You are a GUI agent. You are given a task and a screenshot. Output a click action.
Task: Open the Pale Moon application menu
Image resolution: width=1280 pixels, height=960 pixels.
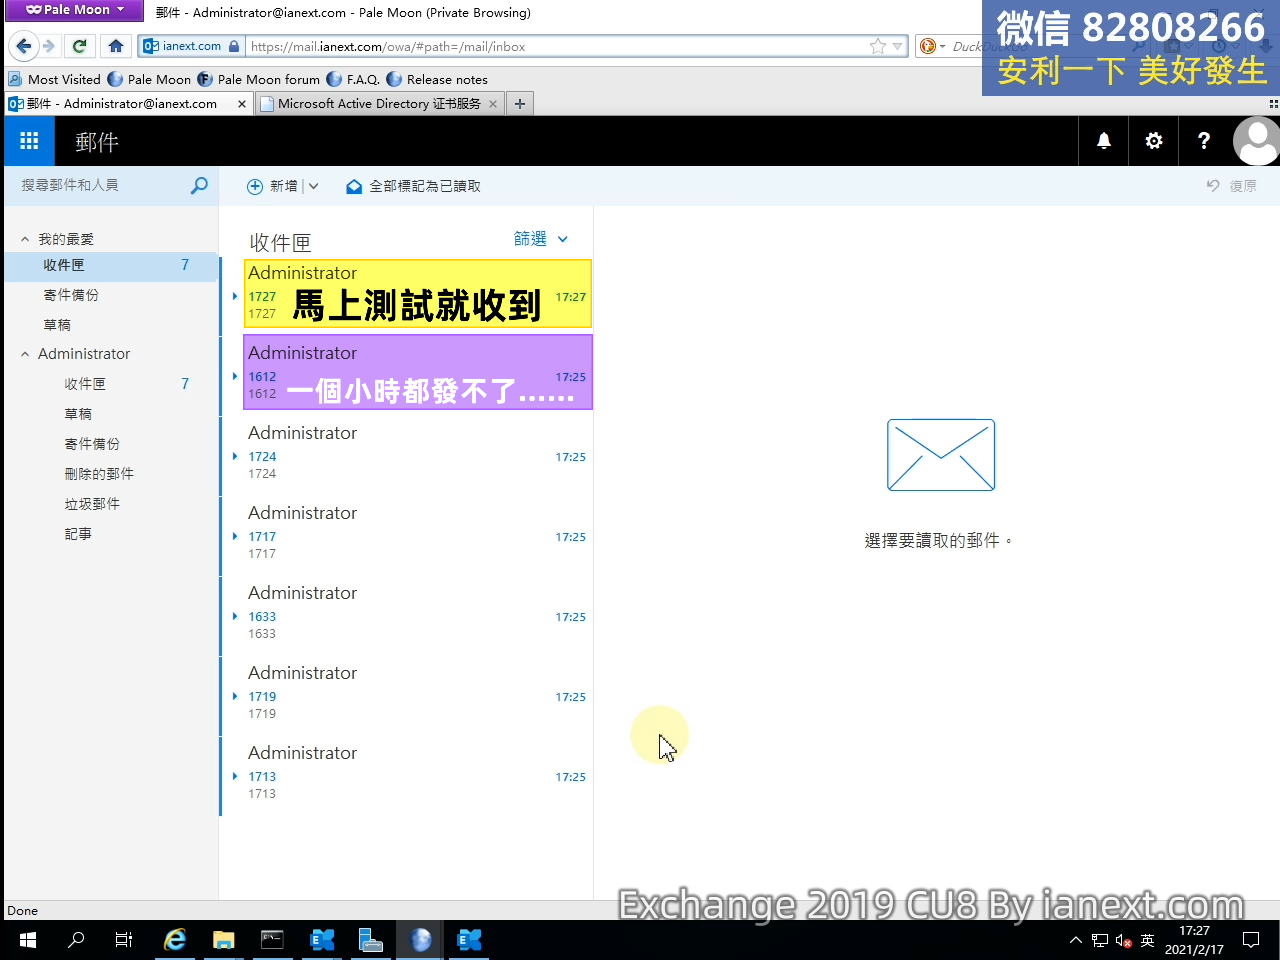click(x=75, y=10)
